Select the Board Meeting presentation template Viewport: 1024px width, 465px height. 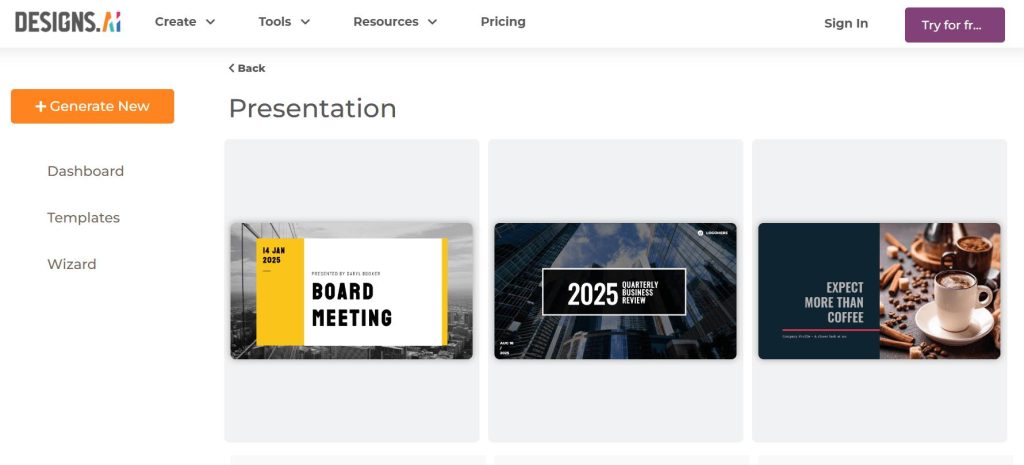351,291
